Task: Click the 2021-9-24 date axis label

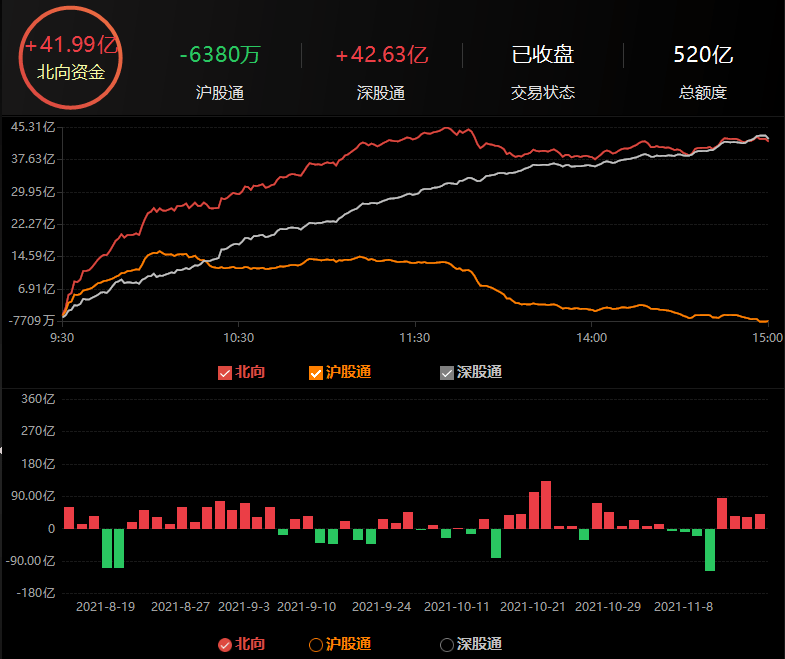Action: 384,606
